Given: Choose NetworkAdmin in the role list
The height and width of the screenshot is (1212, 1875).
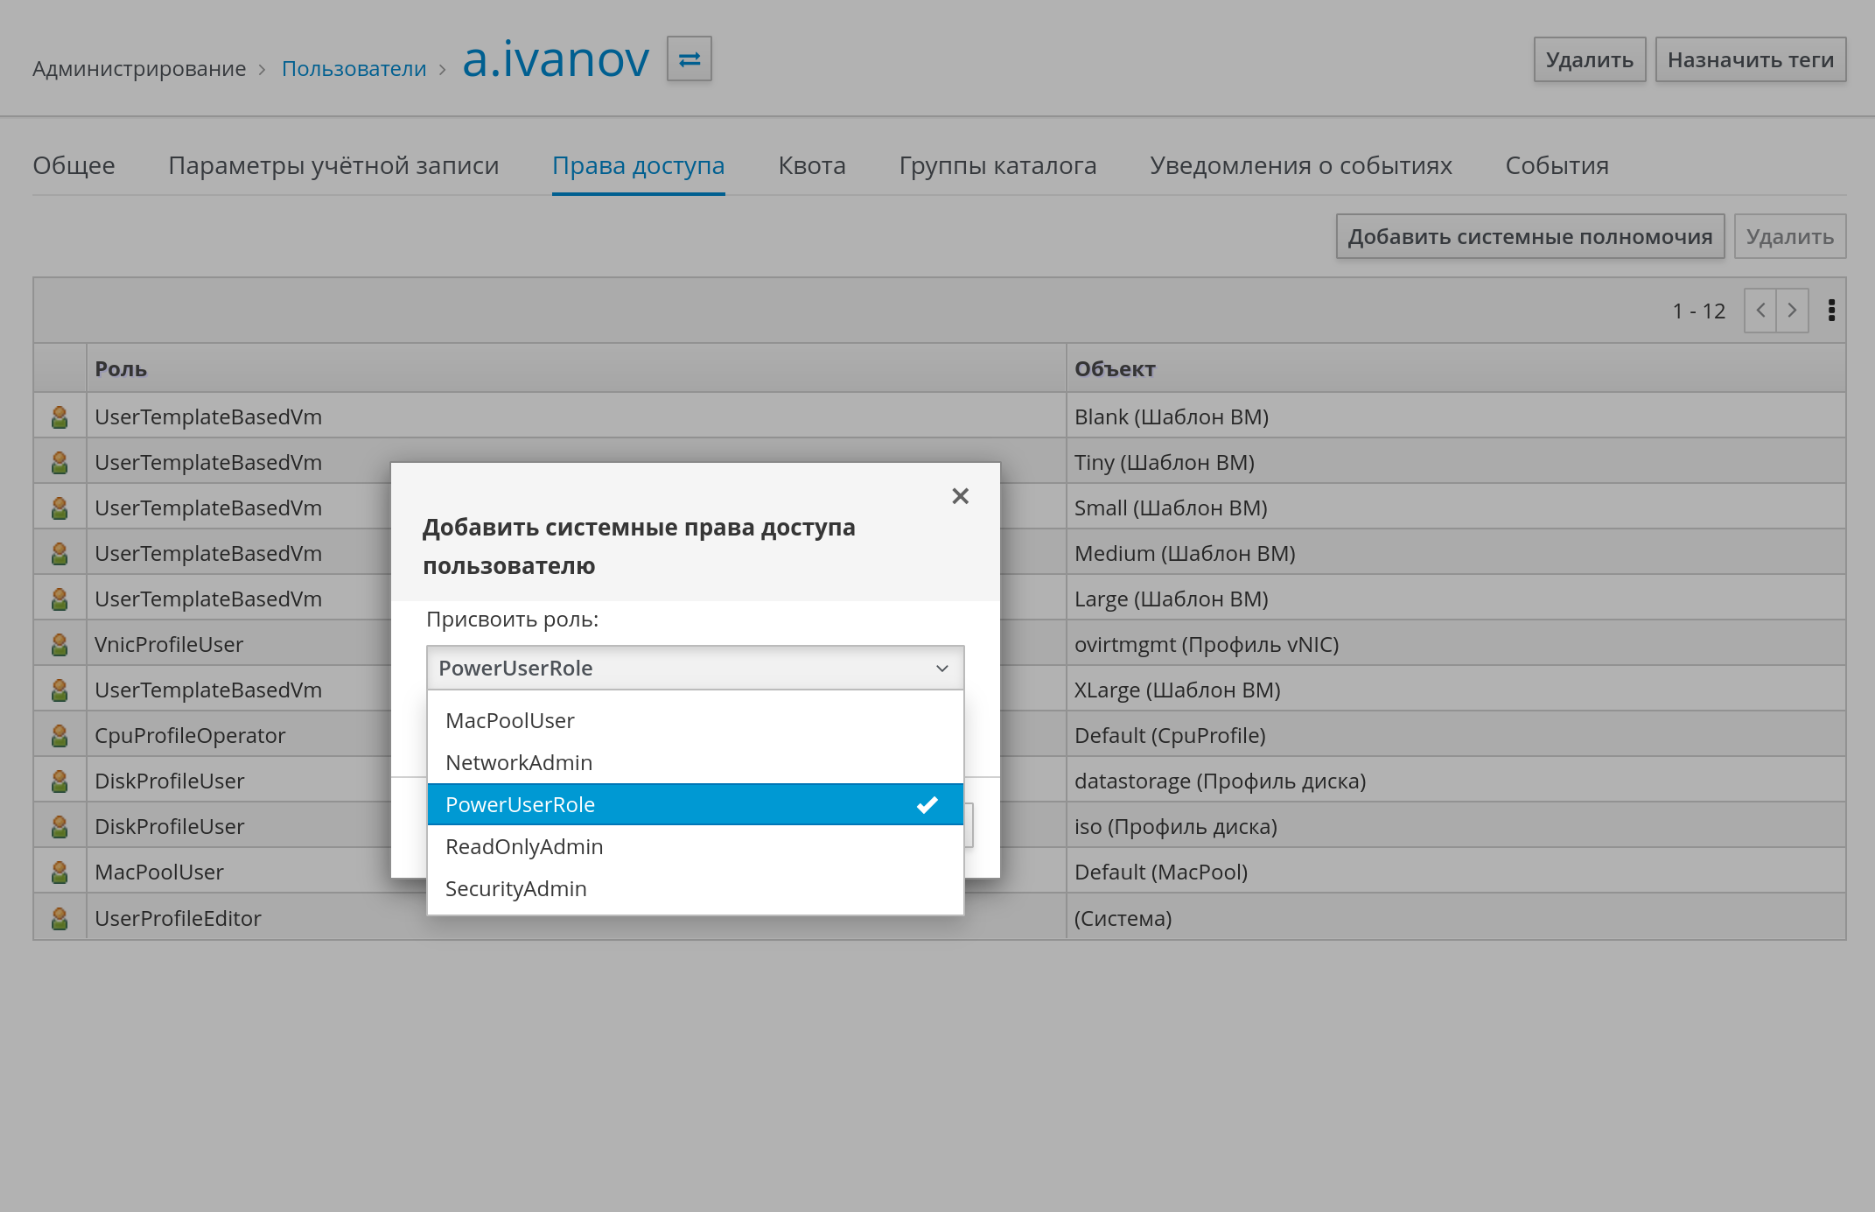Looking at the screenshot, I should coord(519,763).
